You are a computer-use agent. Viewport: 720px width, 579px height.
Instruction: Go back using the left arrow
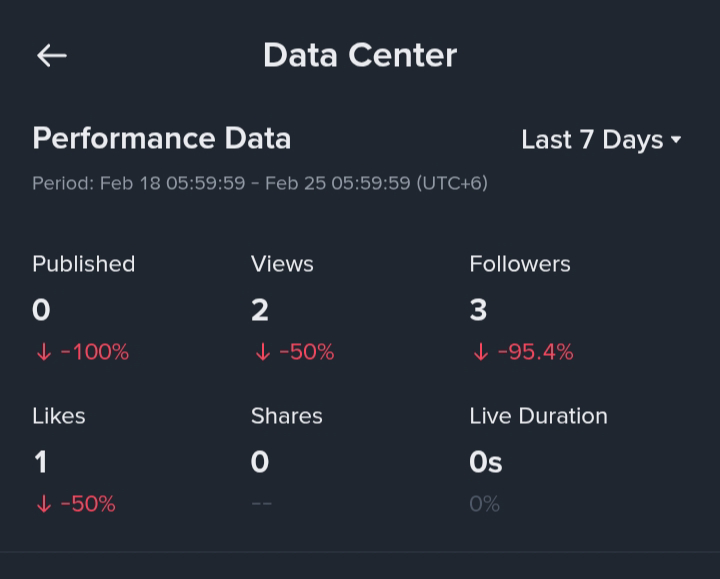point(51,56)
